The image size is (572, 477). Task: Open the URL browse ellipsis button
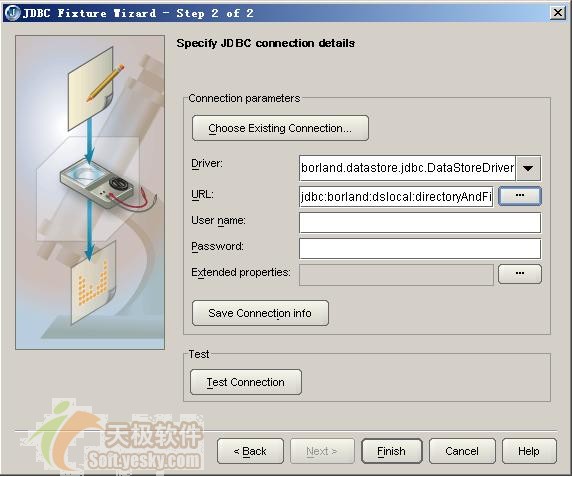520,196
